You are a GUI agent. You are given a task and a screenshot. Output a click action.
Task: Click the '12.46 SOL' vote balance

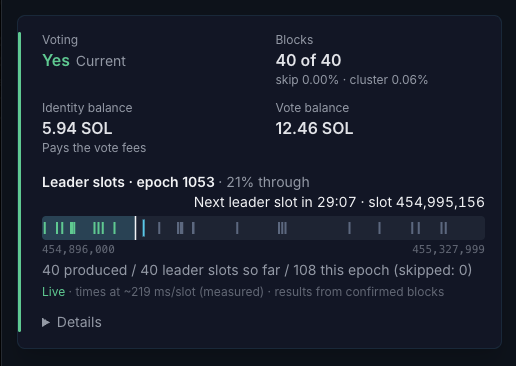click(x=314, y=128)
